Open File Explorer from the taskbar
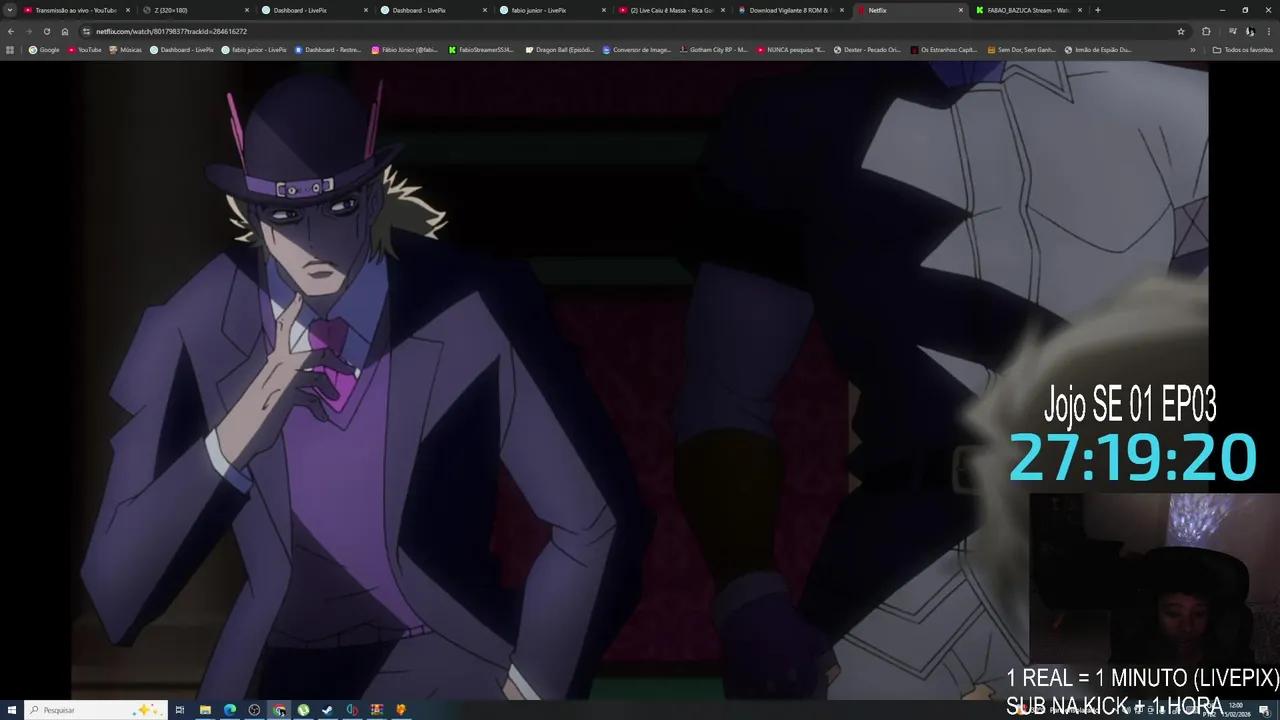The image size is (1280, 720). (x=205, y=710)
